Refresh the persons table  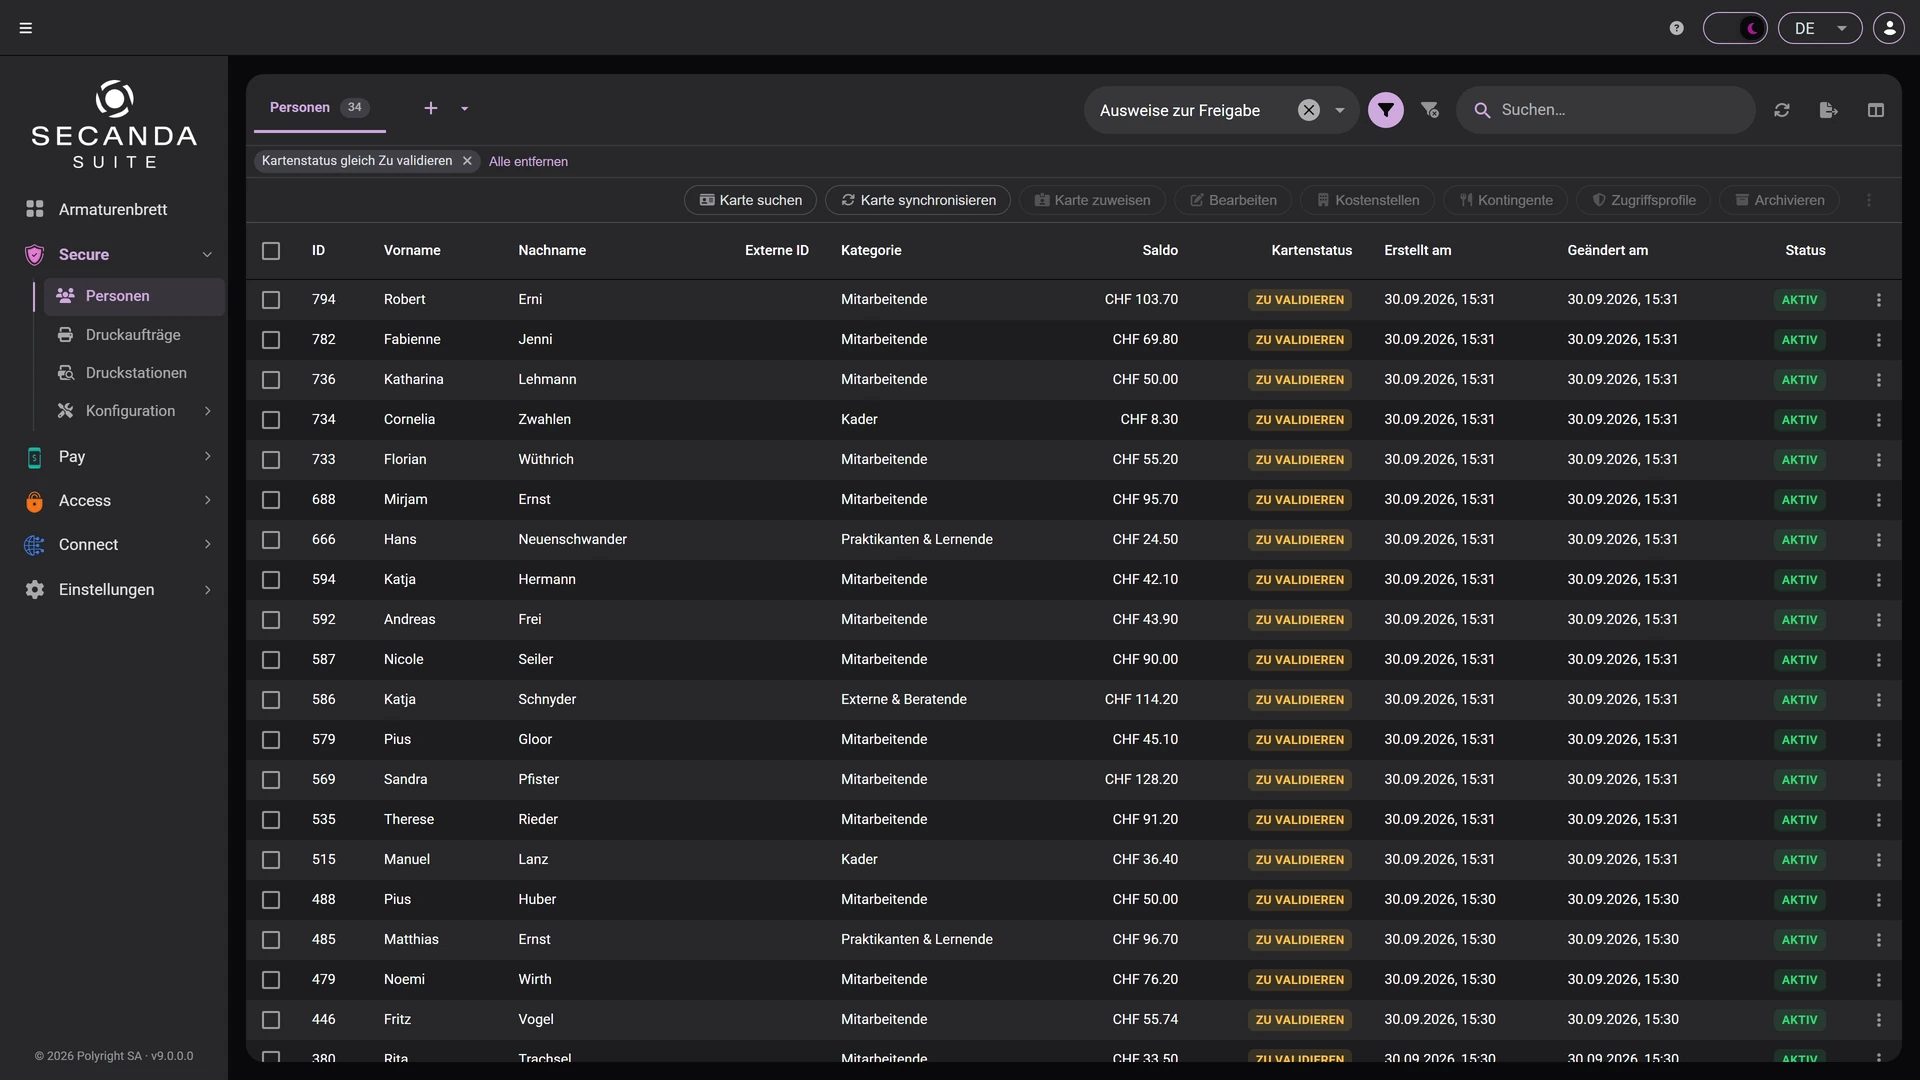click(1782, 110)
